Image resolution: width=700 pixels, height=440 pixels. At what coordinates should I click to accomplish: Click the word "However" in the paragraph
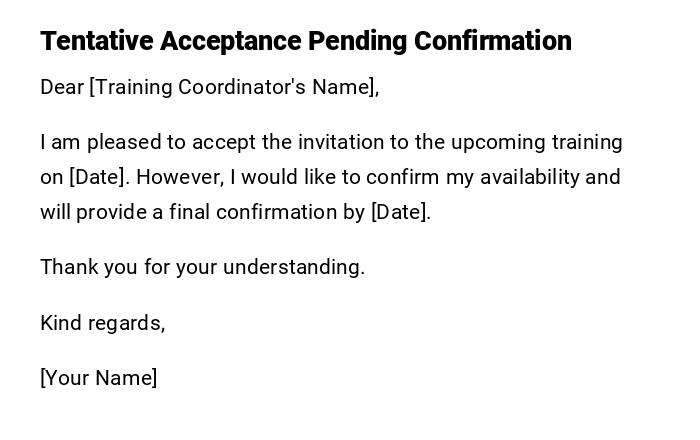[x=179, y=177]
